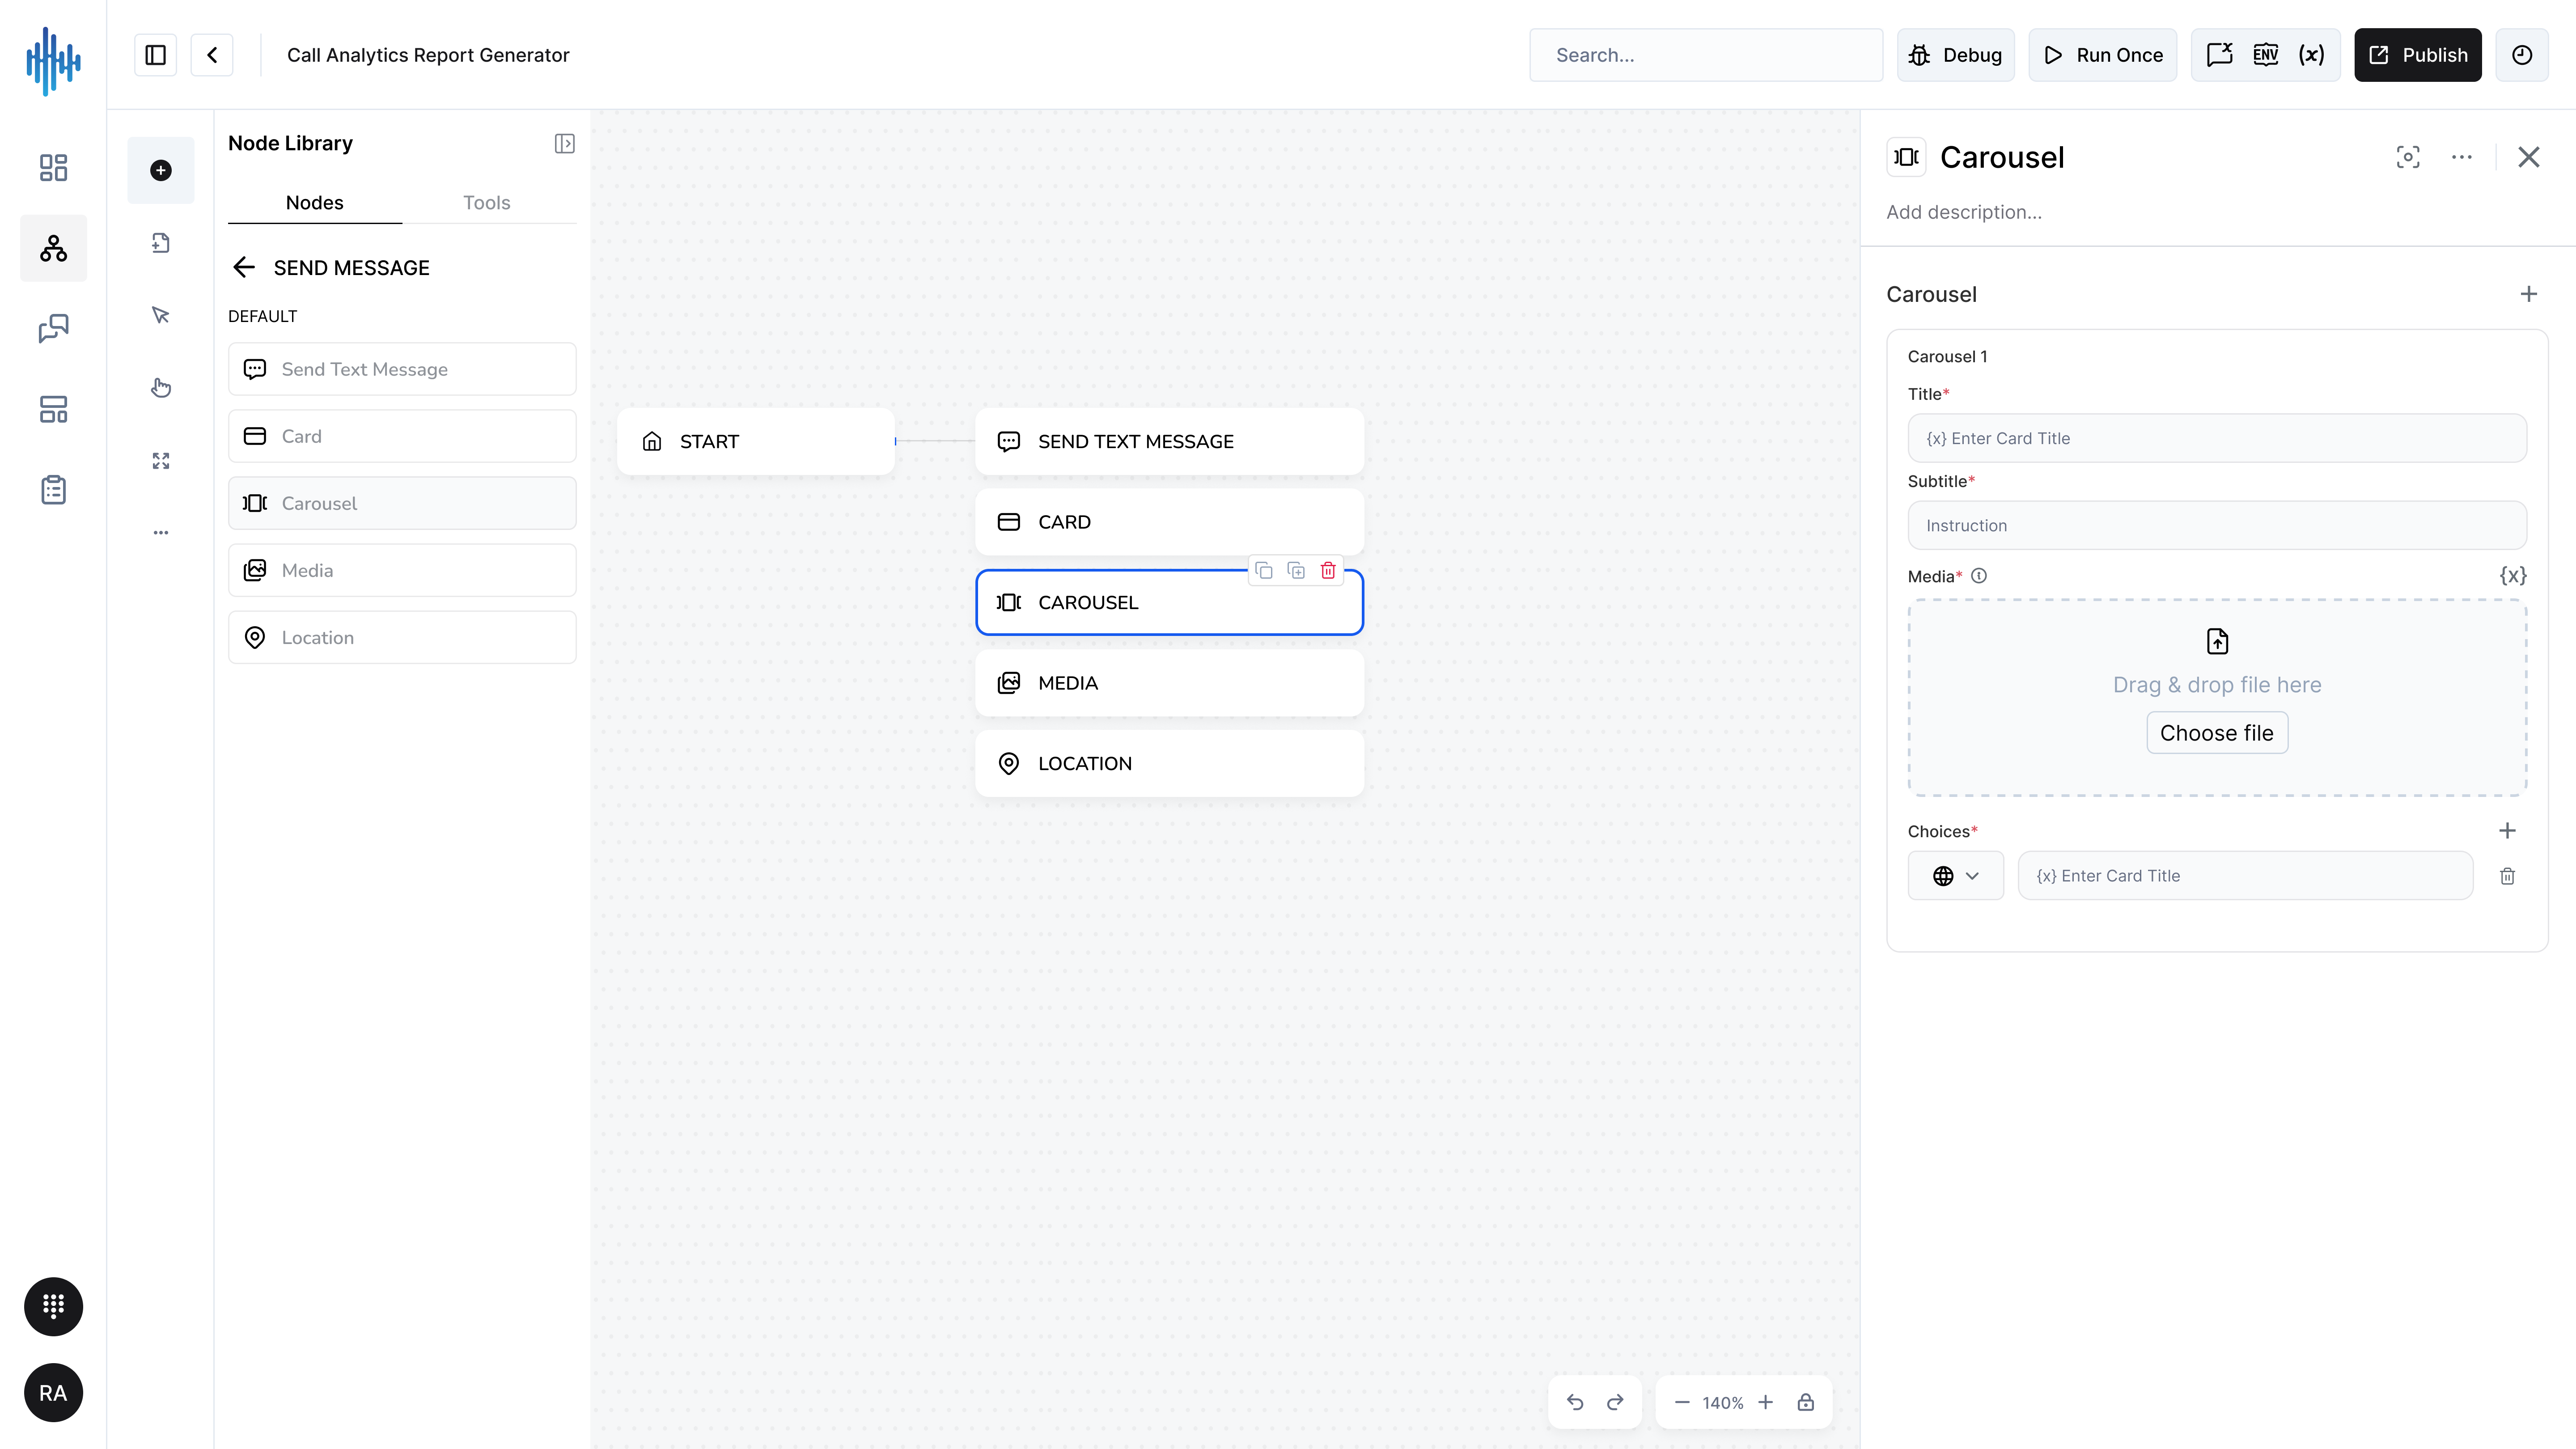This screenshot has width=2576, height=1449.
Task: Open the clipboard reports icon in sidebar
Action: tap(53, 490)
